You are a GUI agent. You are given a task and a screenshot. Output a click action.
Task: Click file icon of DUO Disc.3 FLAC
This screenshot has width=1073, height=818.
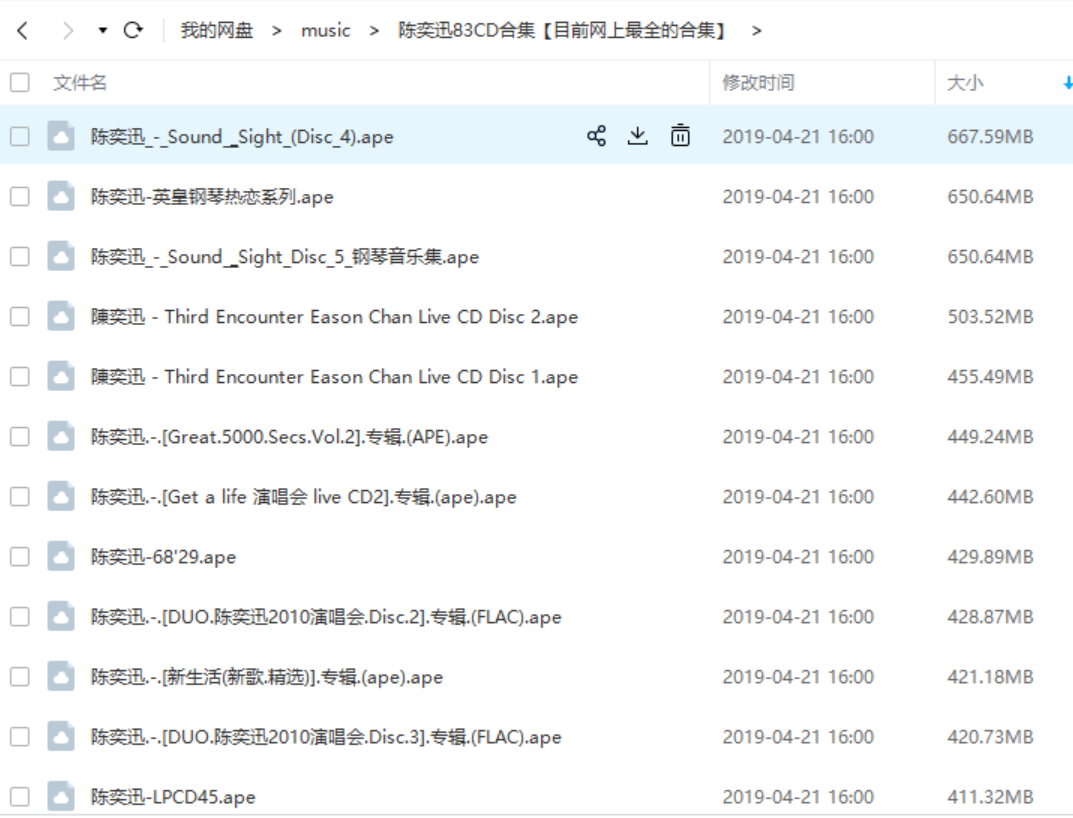(61, 736)
